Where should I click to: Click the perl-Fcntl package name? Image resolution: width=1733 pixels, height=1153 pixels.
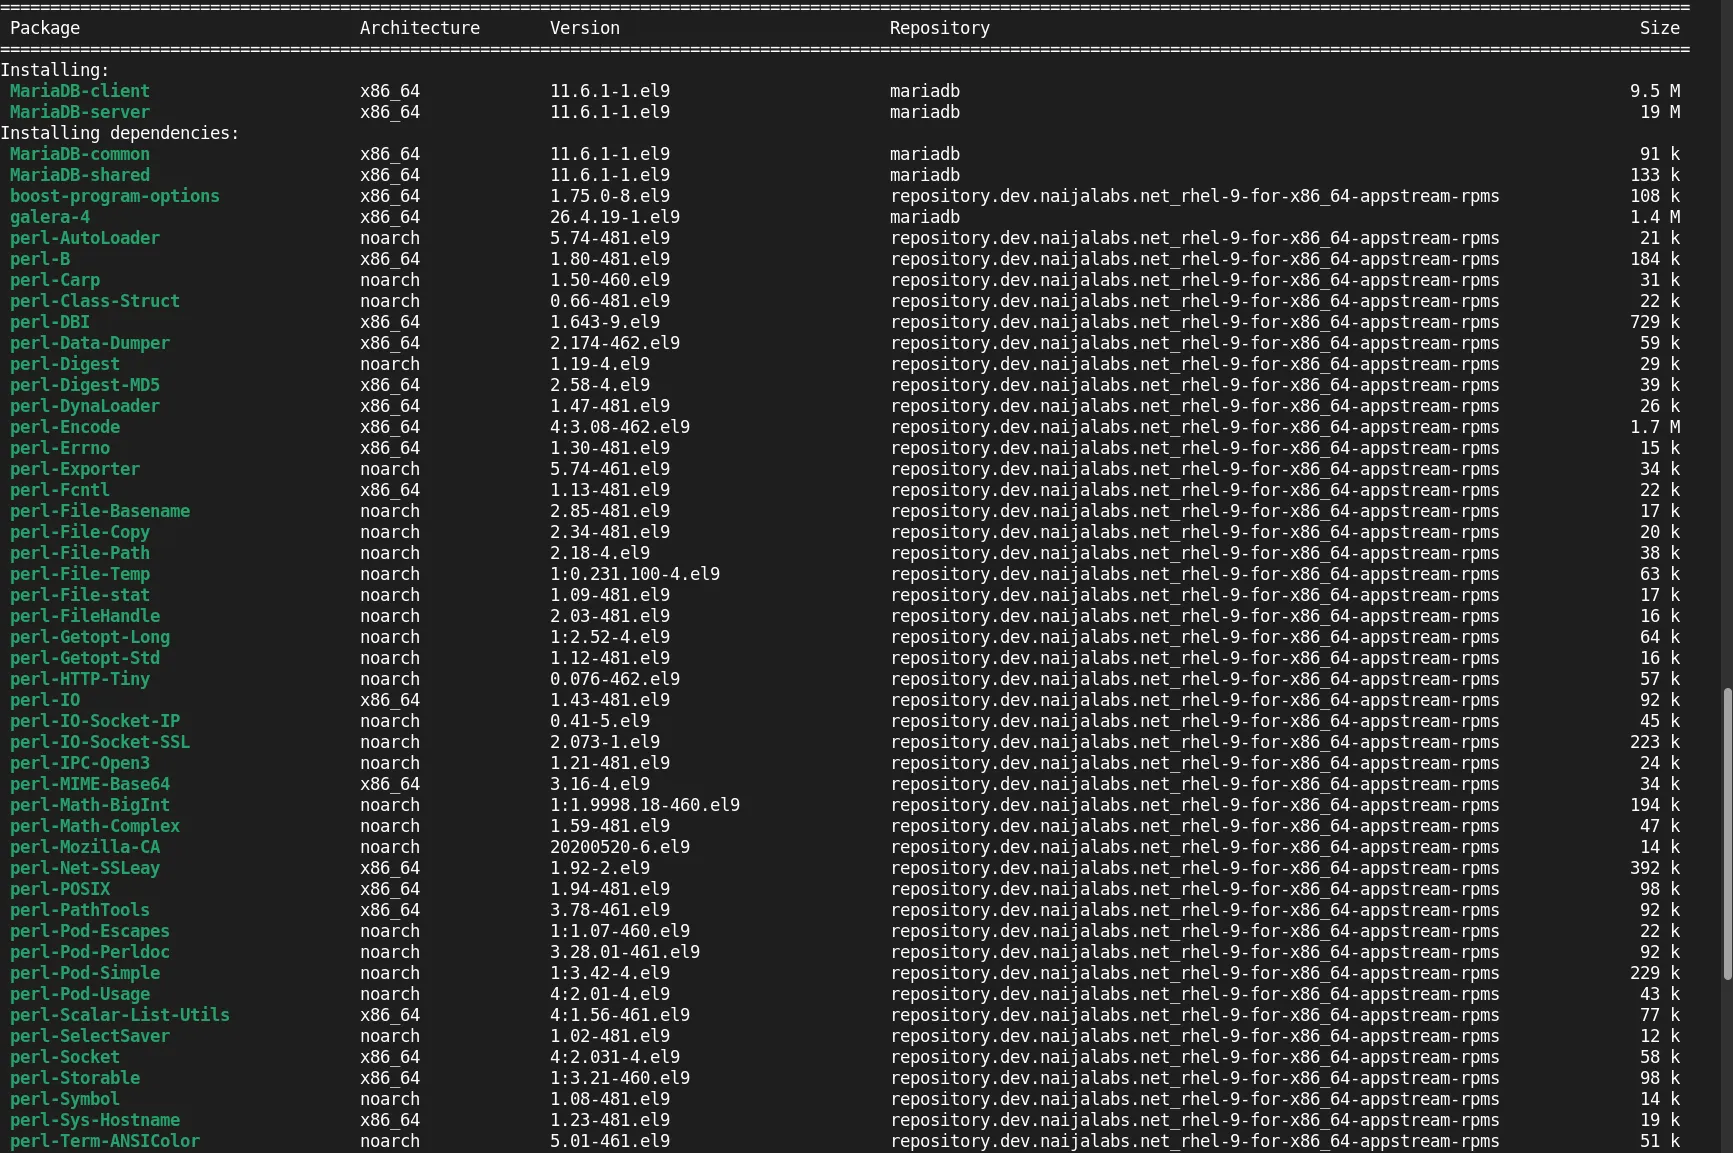click(x=60, y=490)
